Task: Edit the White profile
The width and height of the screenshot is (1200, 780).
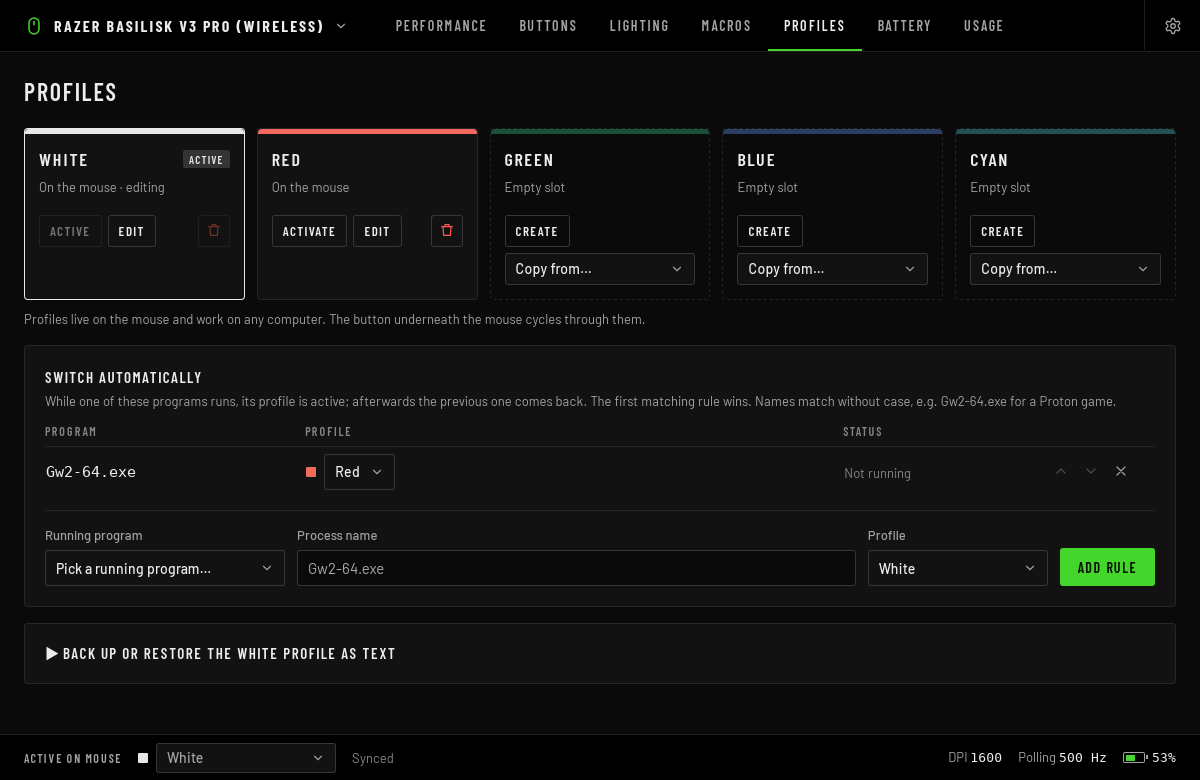Action: 132,231
